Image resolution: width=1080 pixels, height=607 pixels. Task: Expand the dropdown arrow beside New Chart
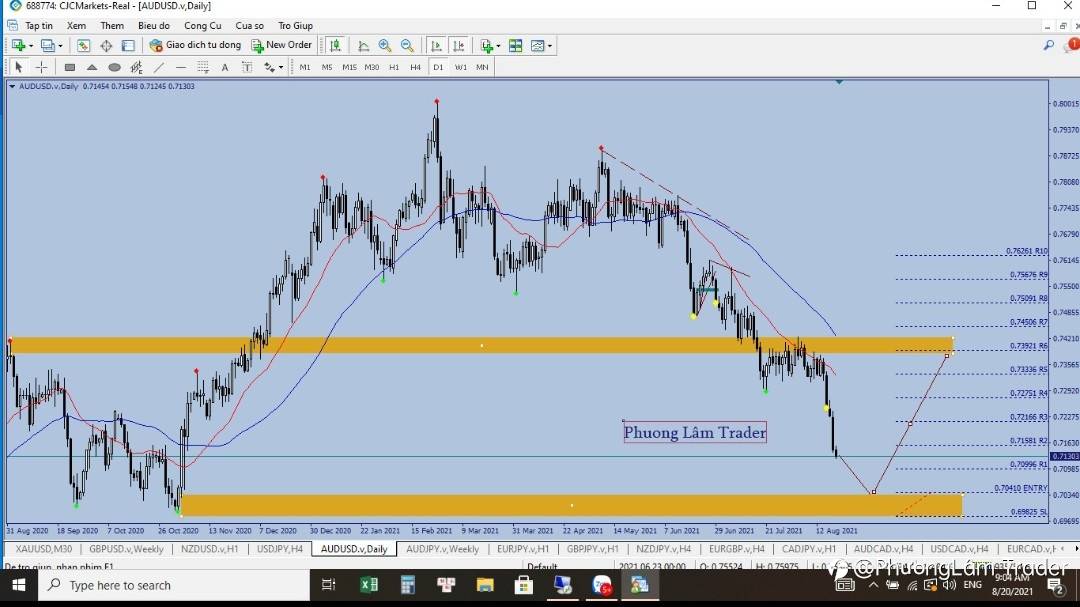pos(31,46)
